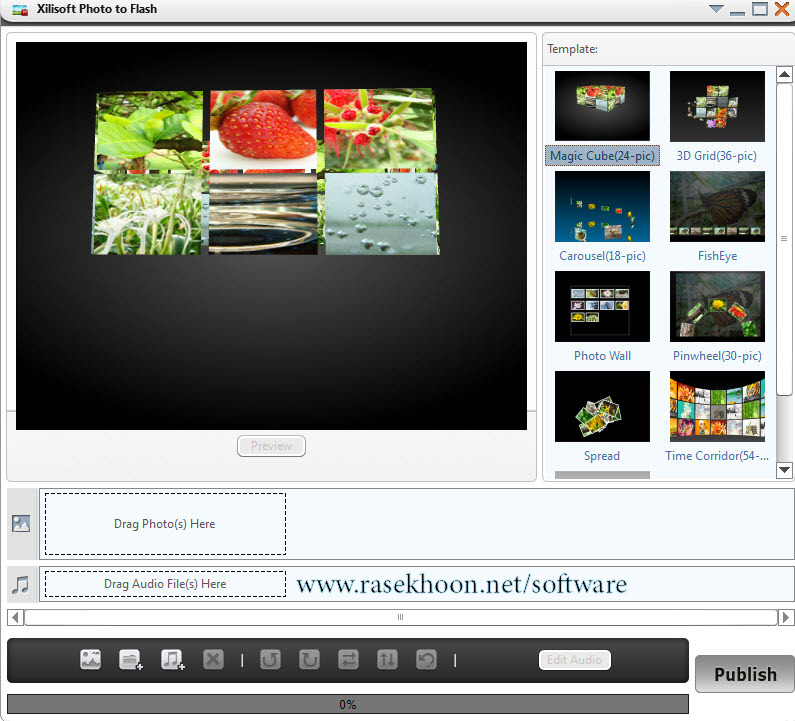795x721 pixels.
Task: Click the FishEye label text
Action: click(717, 256)
